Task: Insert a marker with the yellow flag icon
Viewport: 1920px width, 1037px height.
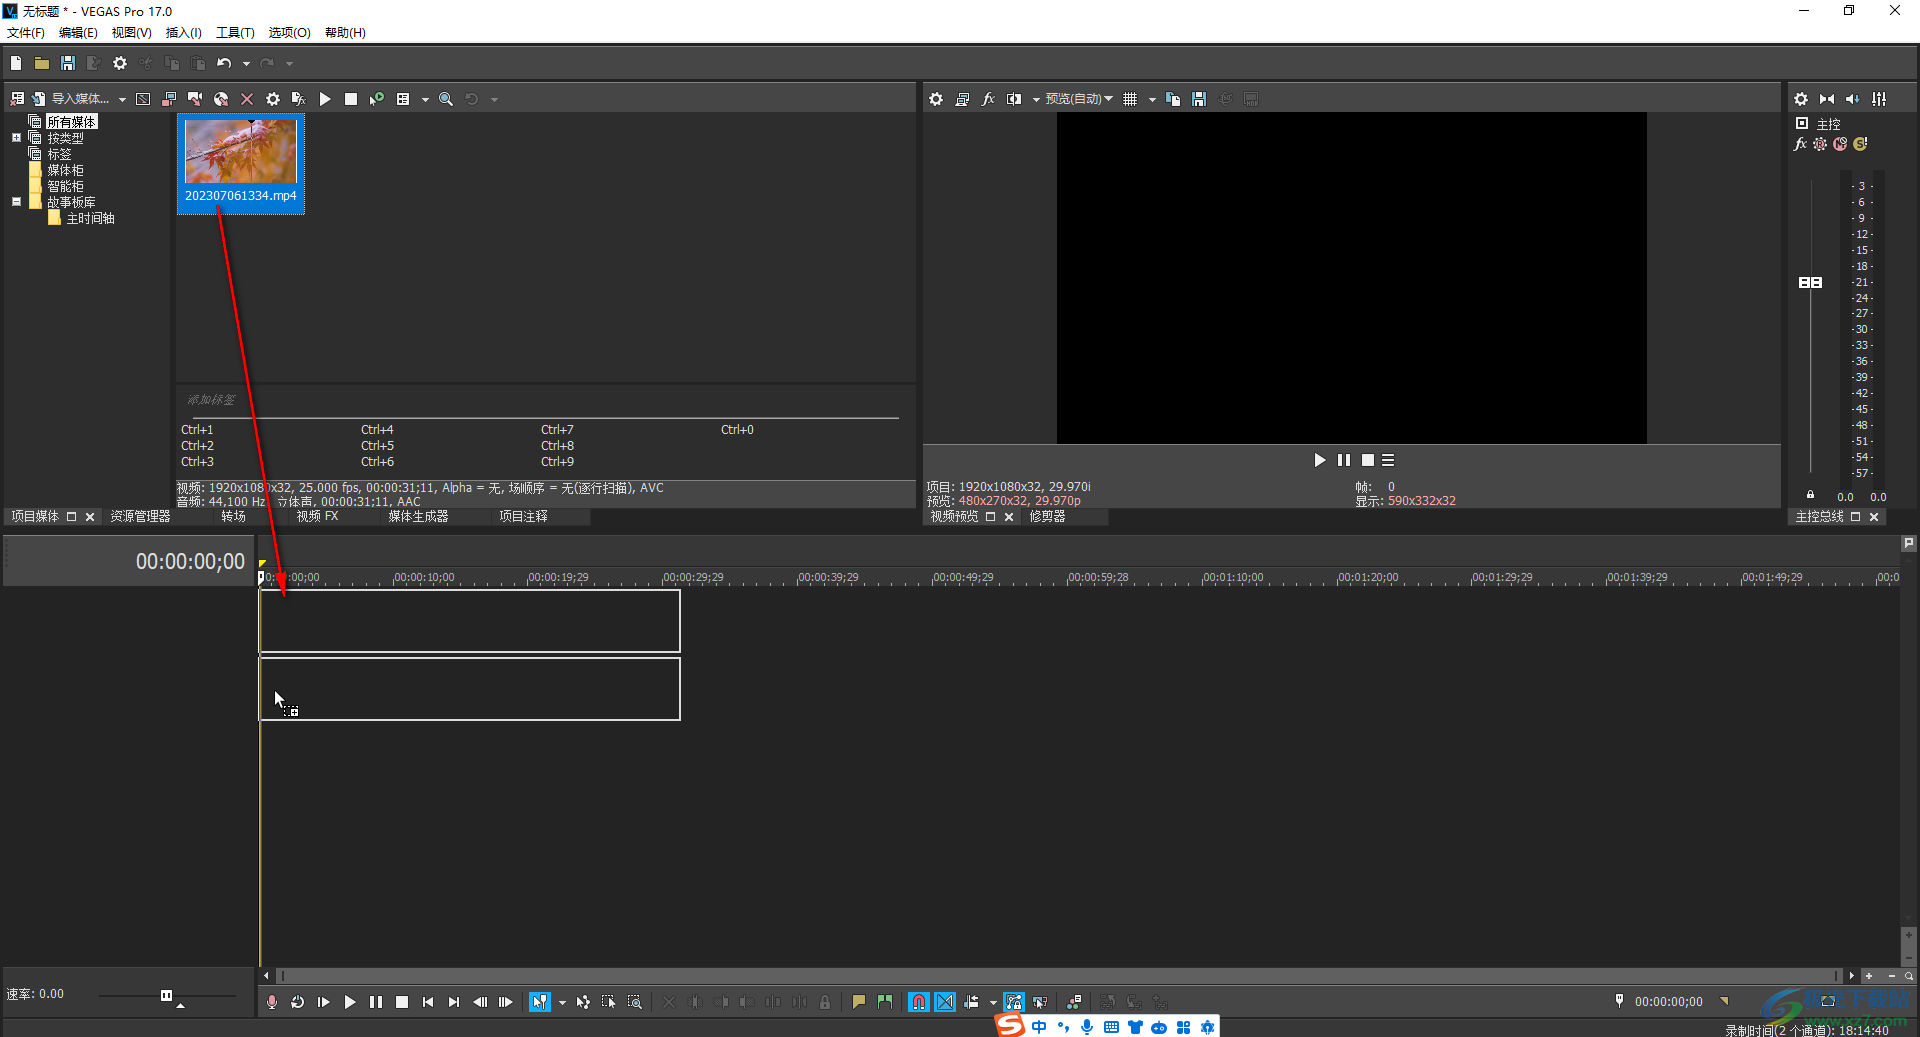Action: (x=858, y=1002)
